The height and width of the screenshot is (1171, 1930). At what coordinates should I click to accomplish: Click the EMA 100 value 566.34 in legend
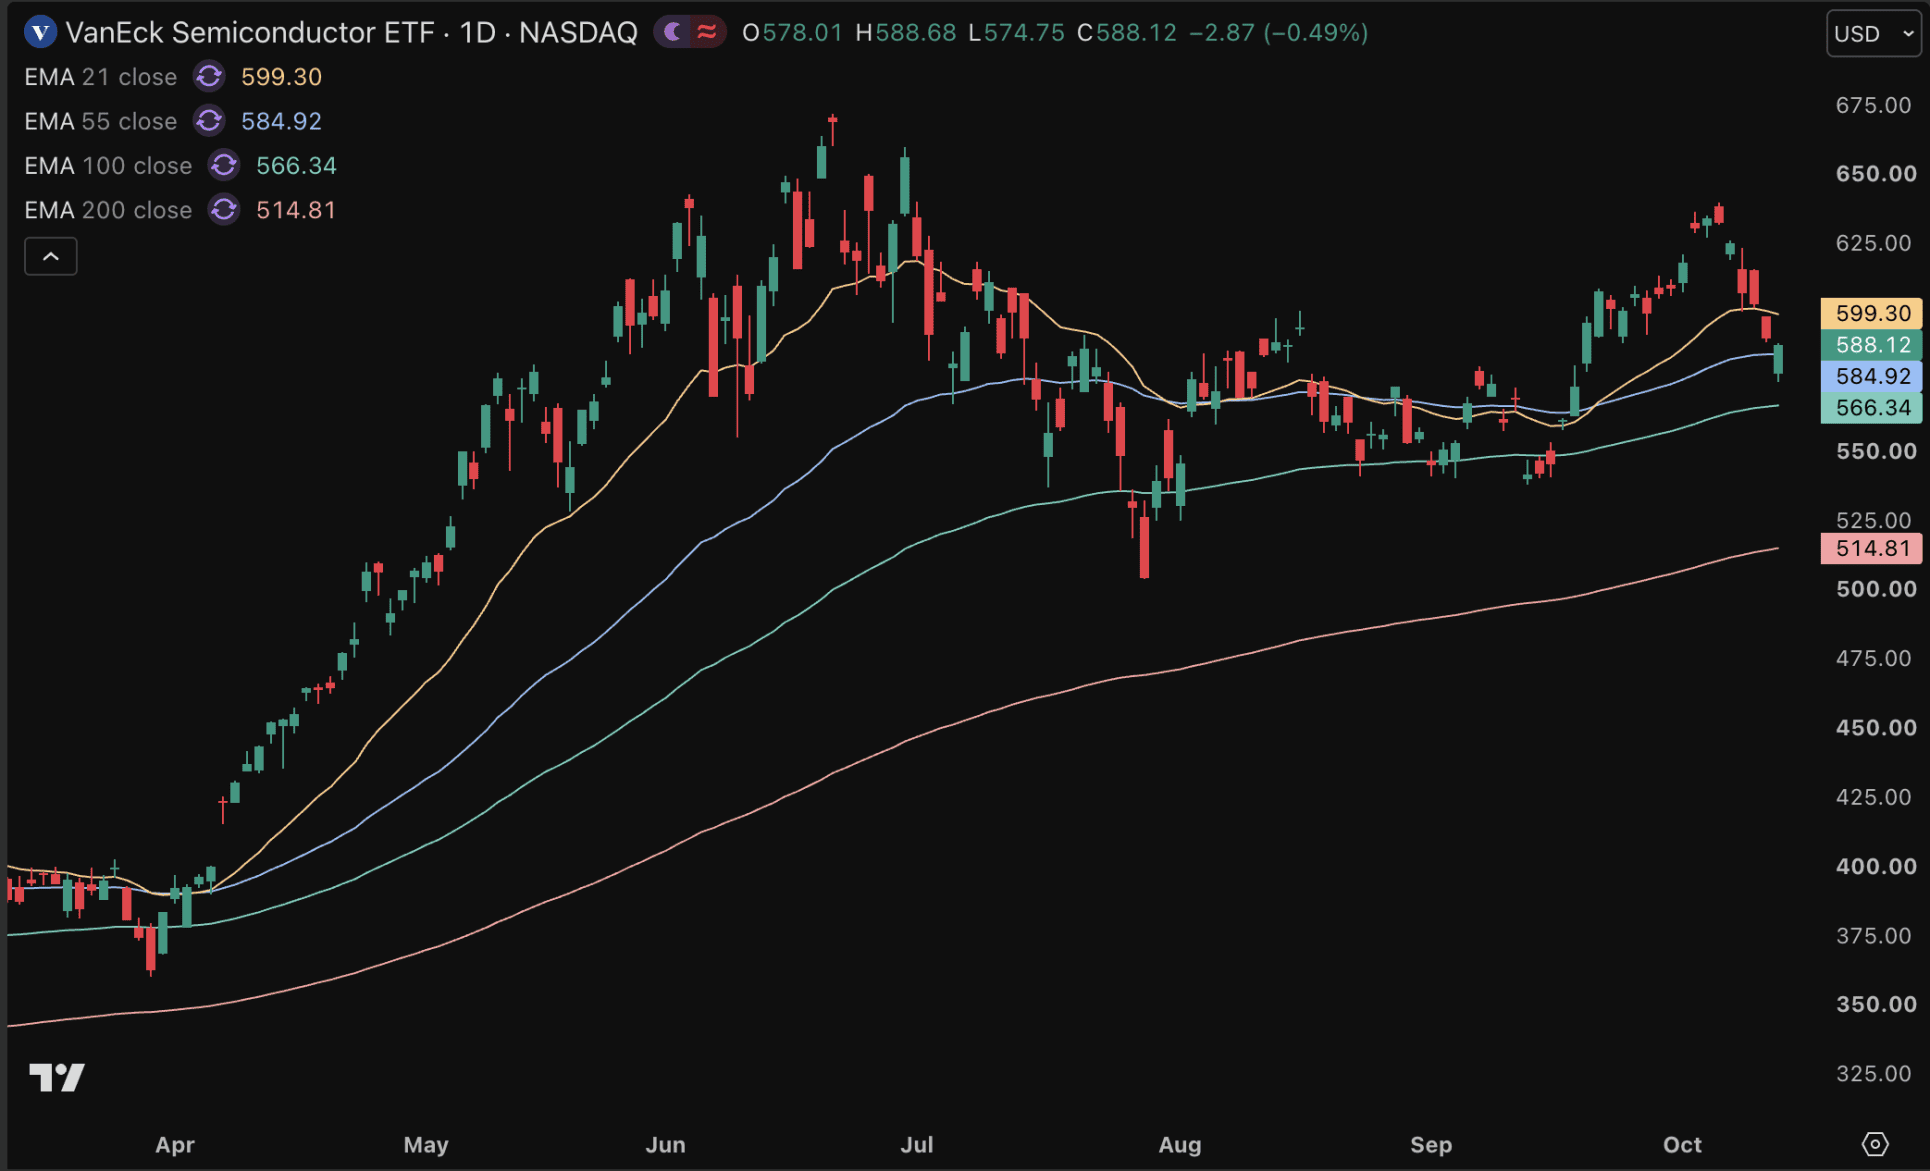point(296,165)
